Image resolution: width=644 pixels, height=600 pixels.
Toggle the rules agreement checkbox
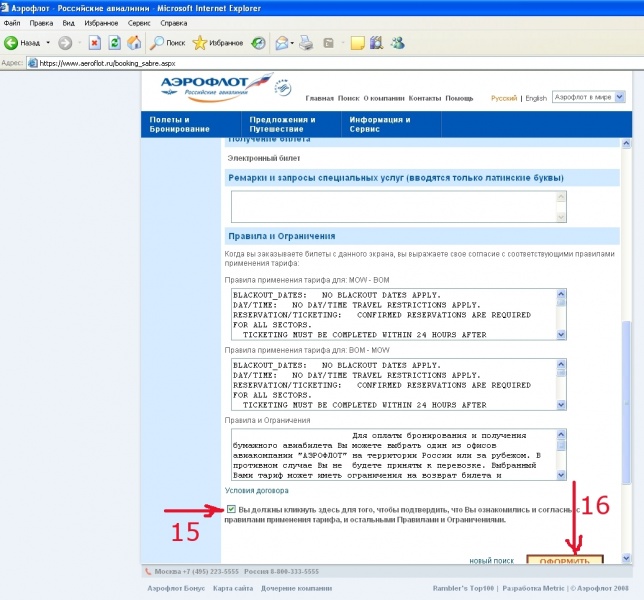click(x=231, y=510)
